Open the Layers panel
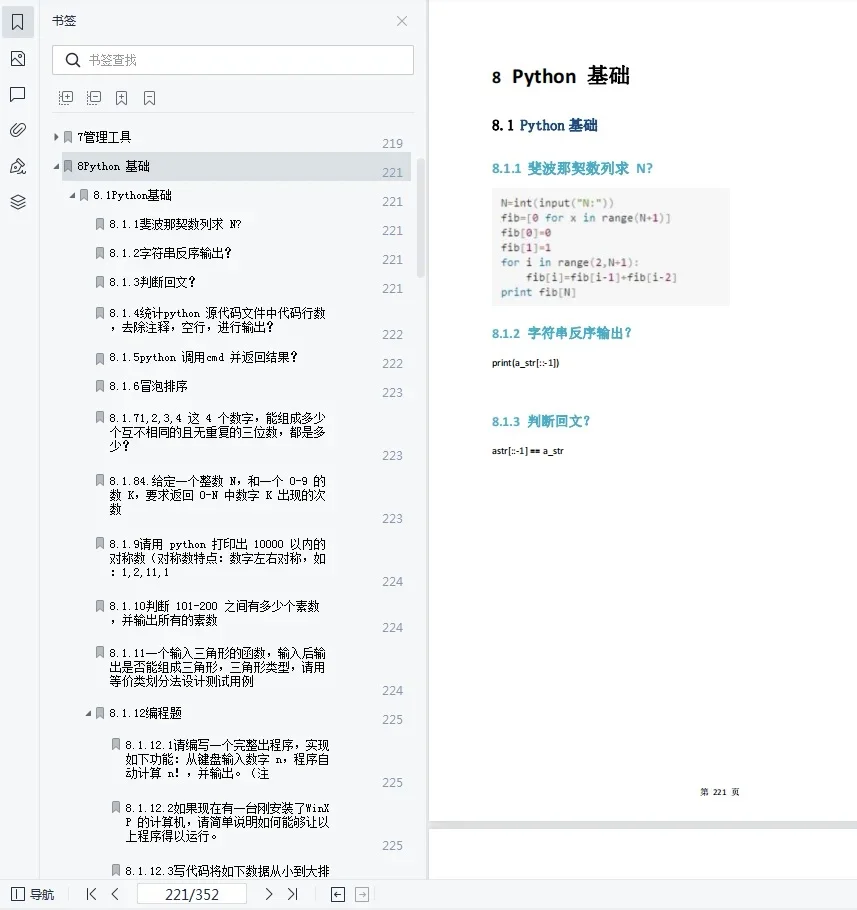 point(18,201)
